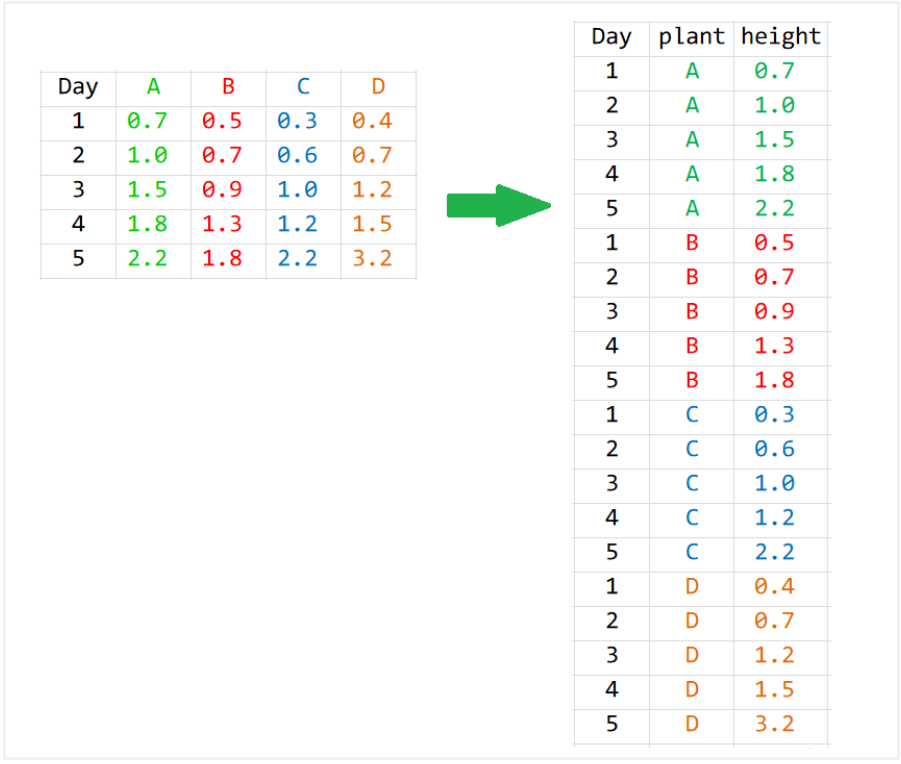Select green 1.5 cell in the left table

pyautogui.click(x=147, y=190)
